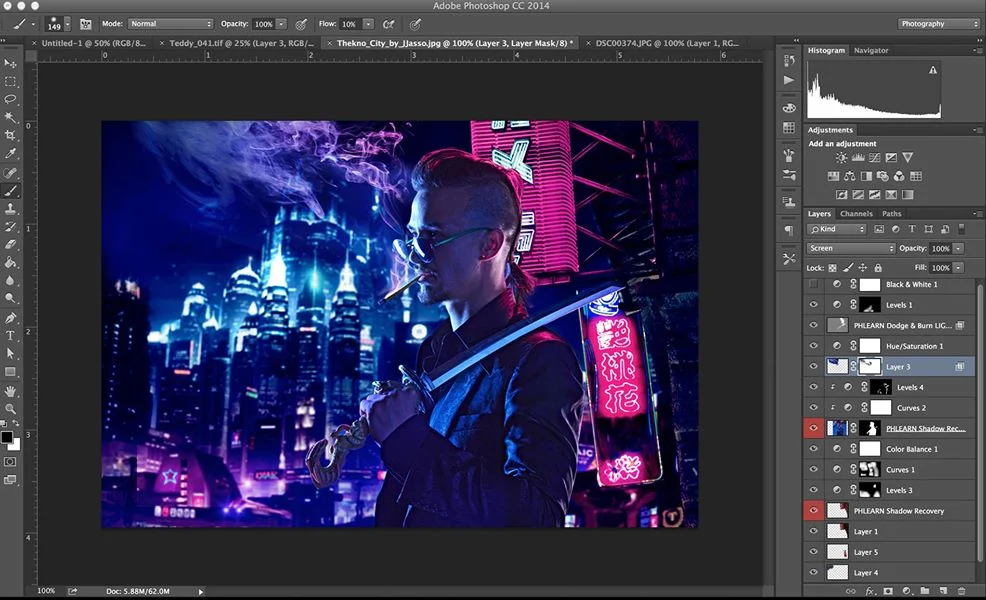
Task: Delete layer with trash icon
Action: [961, 591]
